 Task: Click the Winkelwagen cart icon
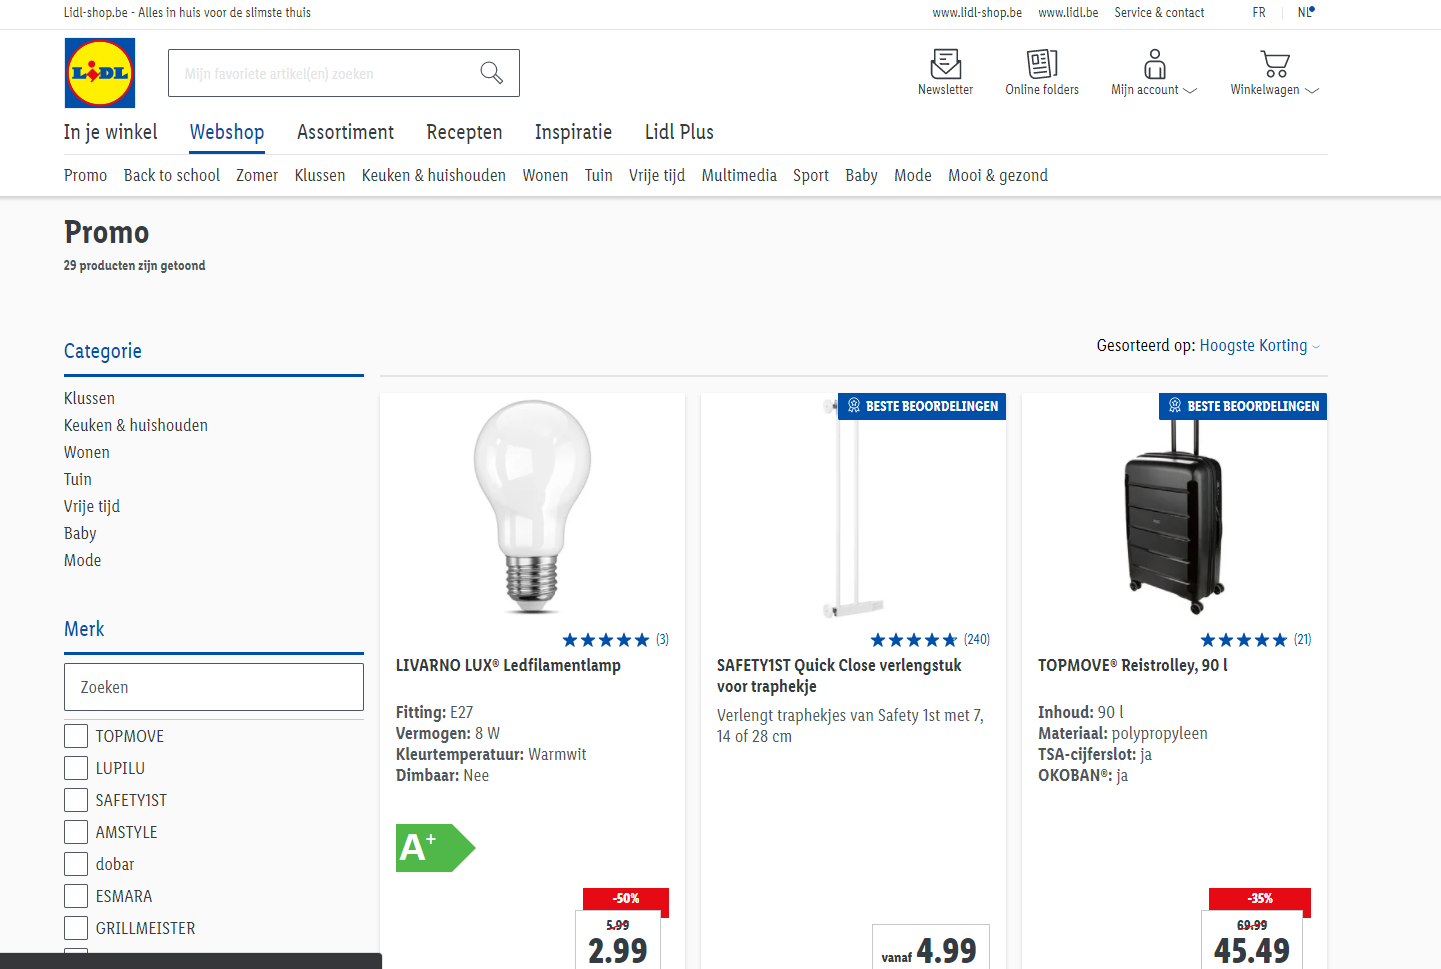pyautogui.click(x=1275, y=64)
